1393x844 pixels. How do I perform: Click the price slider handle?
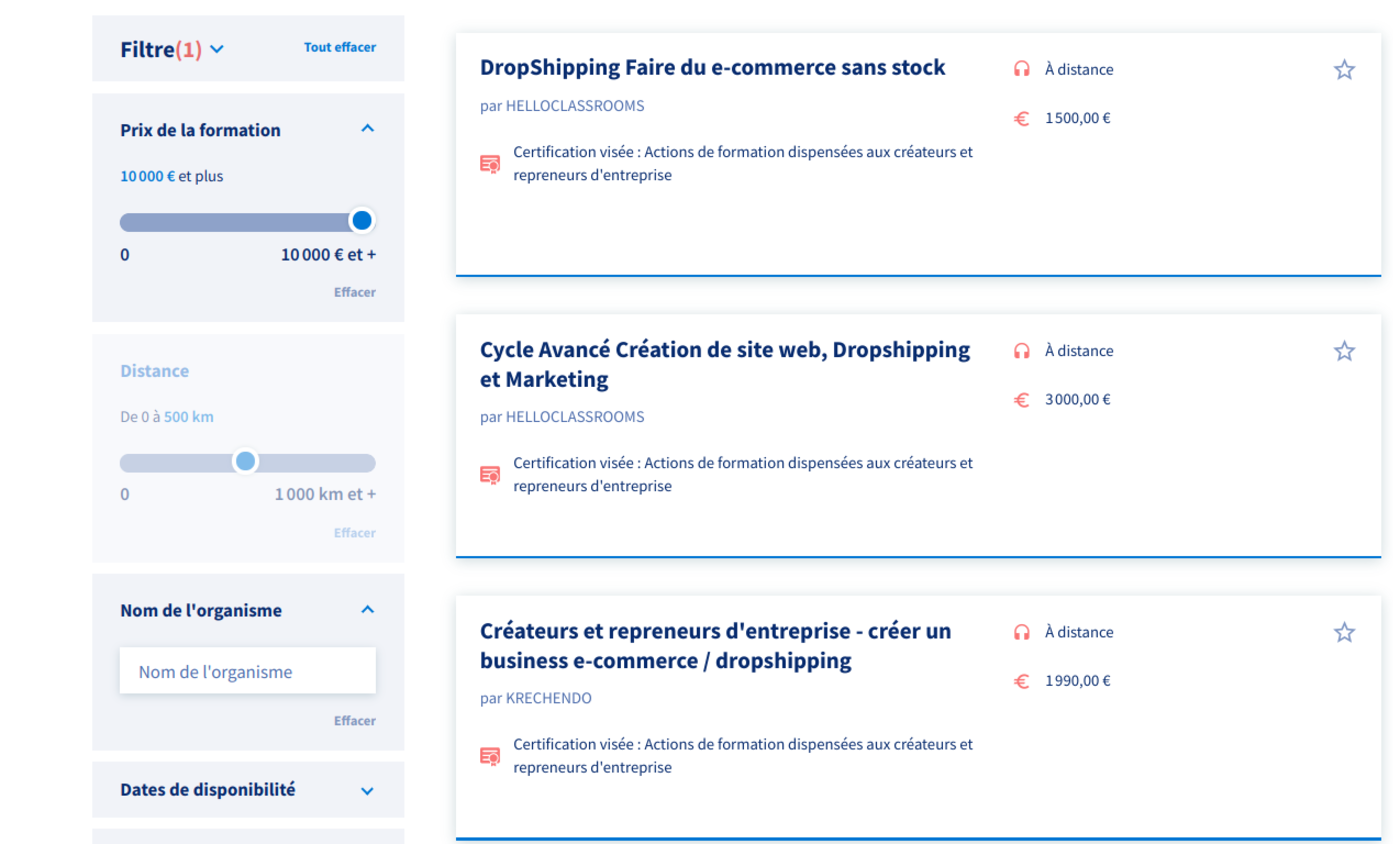[x=362, y=220]
